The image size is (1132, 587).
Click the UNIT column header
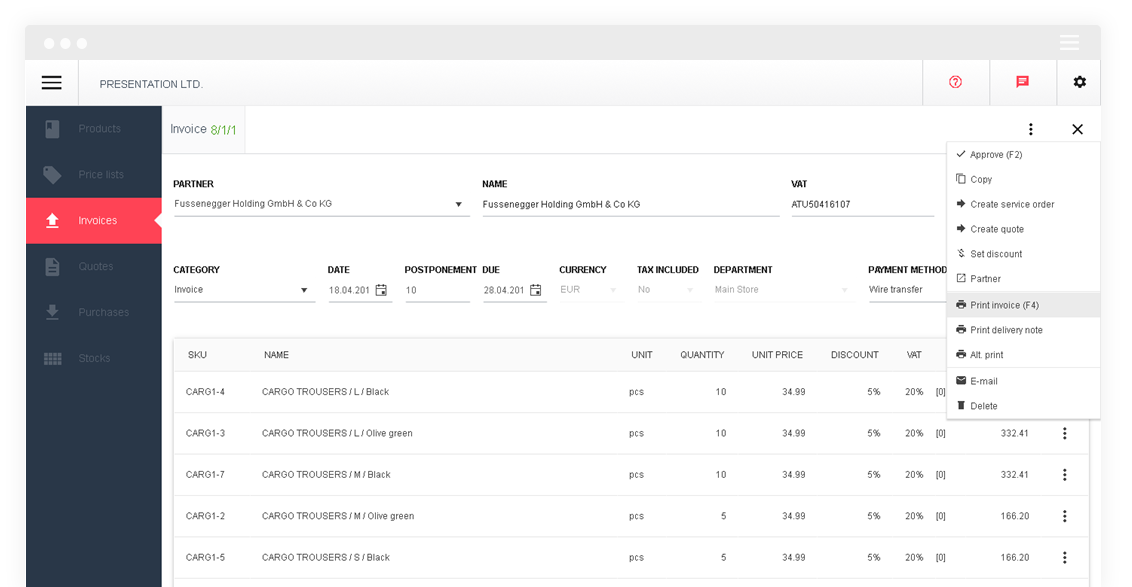click(642, 355)
